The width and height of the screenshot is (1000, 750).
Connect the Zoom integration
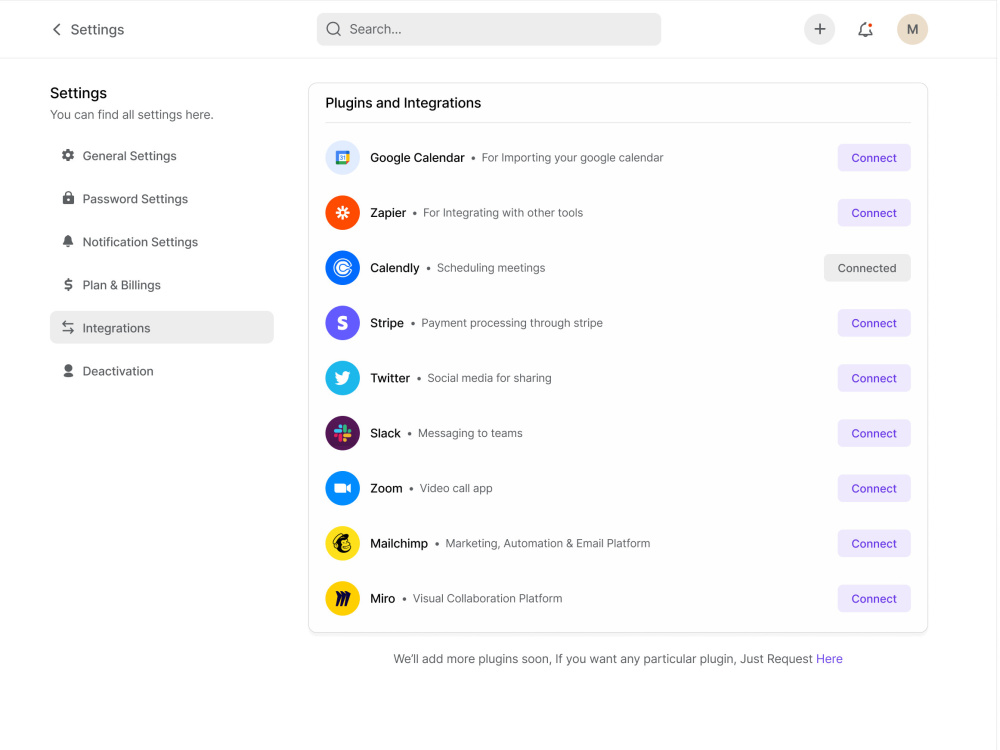tap(874, 489)
